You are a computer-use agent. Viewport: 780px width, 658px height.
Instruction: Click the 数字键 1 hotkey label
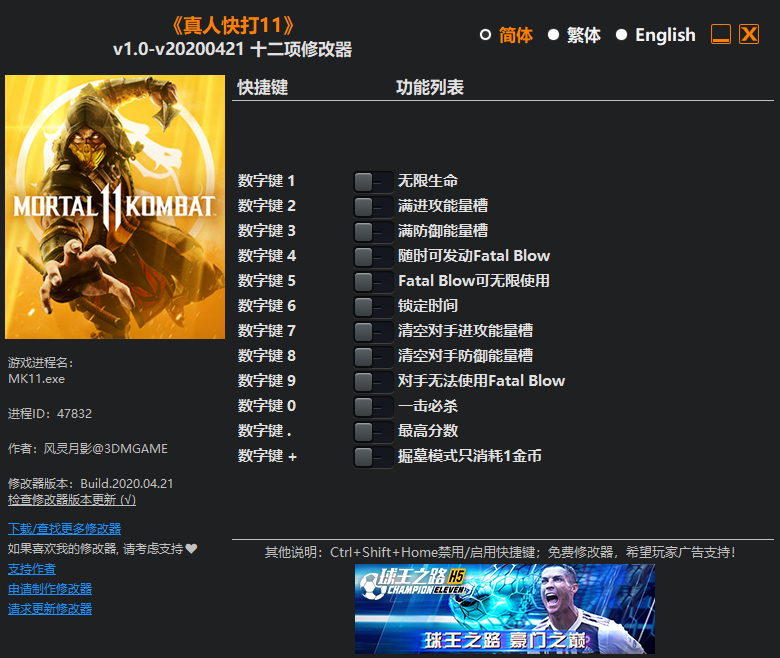coord(267,181)
